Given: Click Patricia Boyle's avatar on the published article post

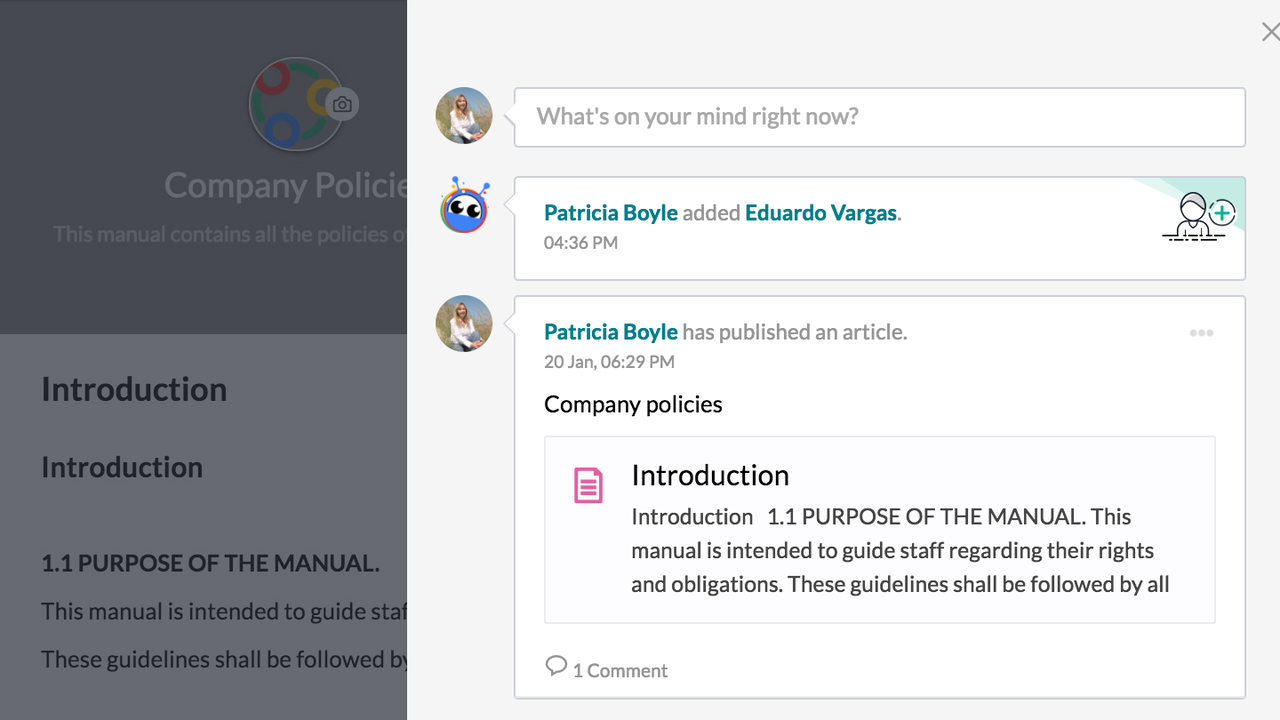Looking at the screenshot, I should (x=464, y=324).
